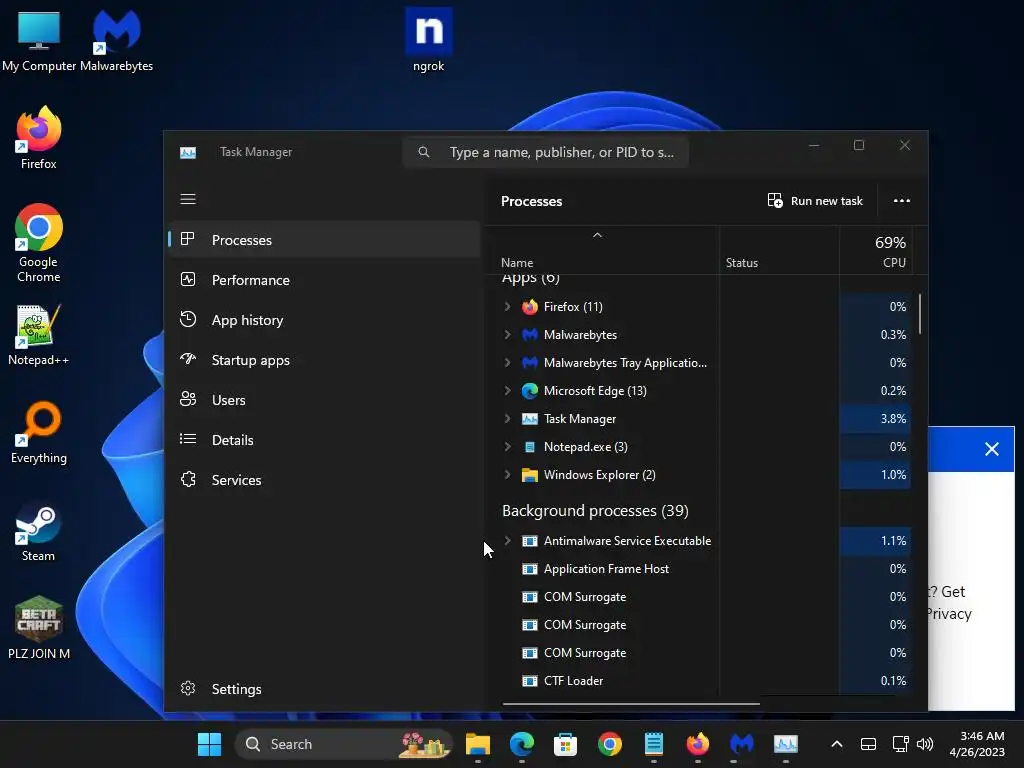Open the Services page
1024x768 pixels.
tap(325, 480)
